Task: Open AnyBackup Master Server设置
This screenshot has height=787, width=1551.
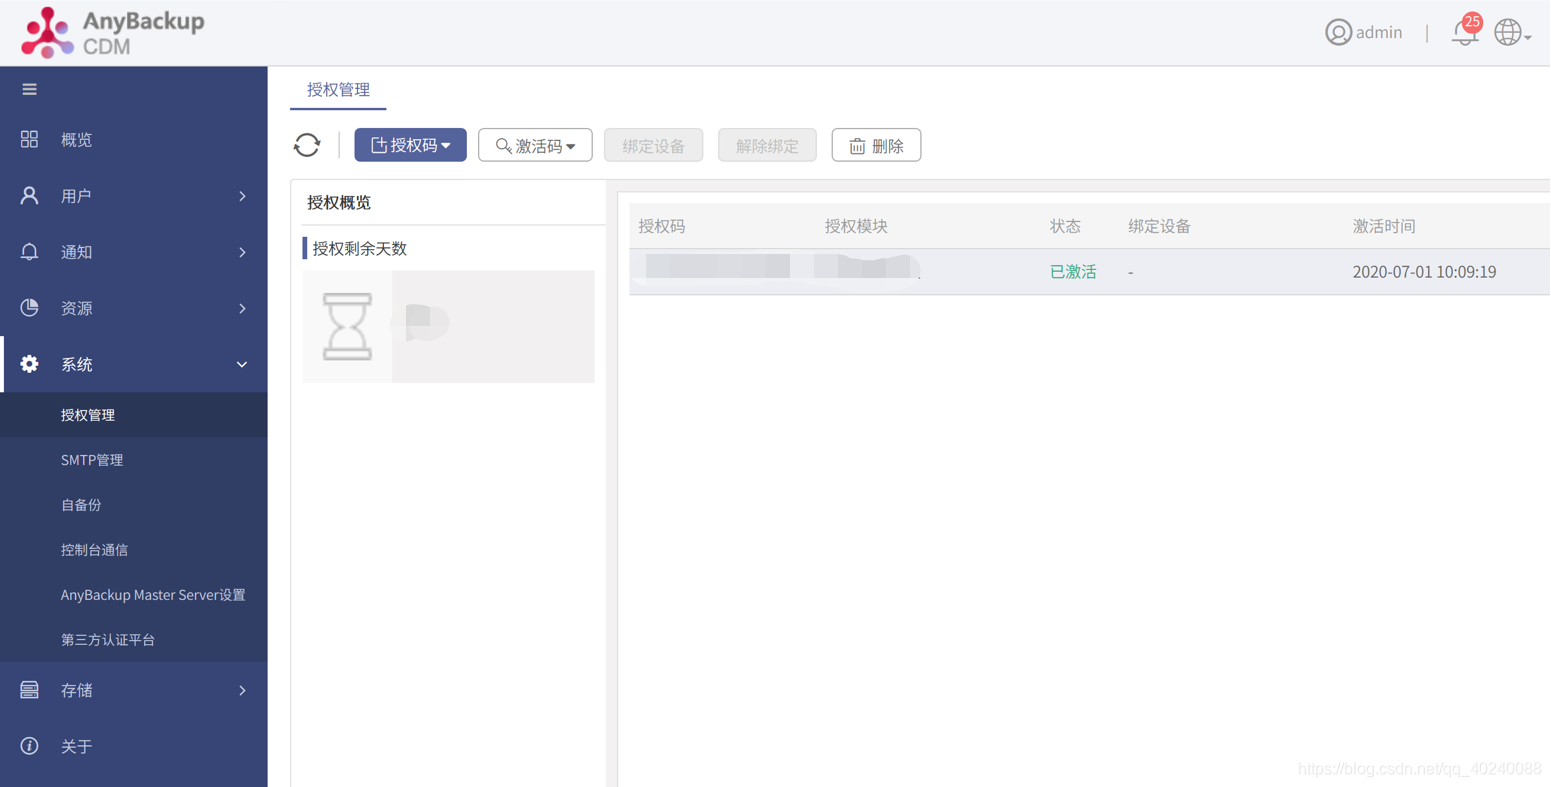Action: click(152, 595)
